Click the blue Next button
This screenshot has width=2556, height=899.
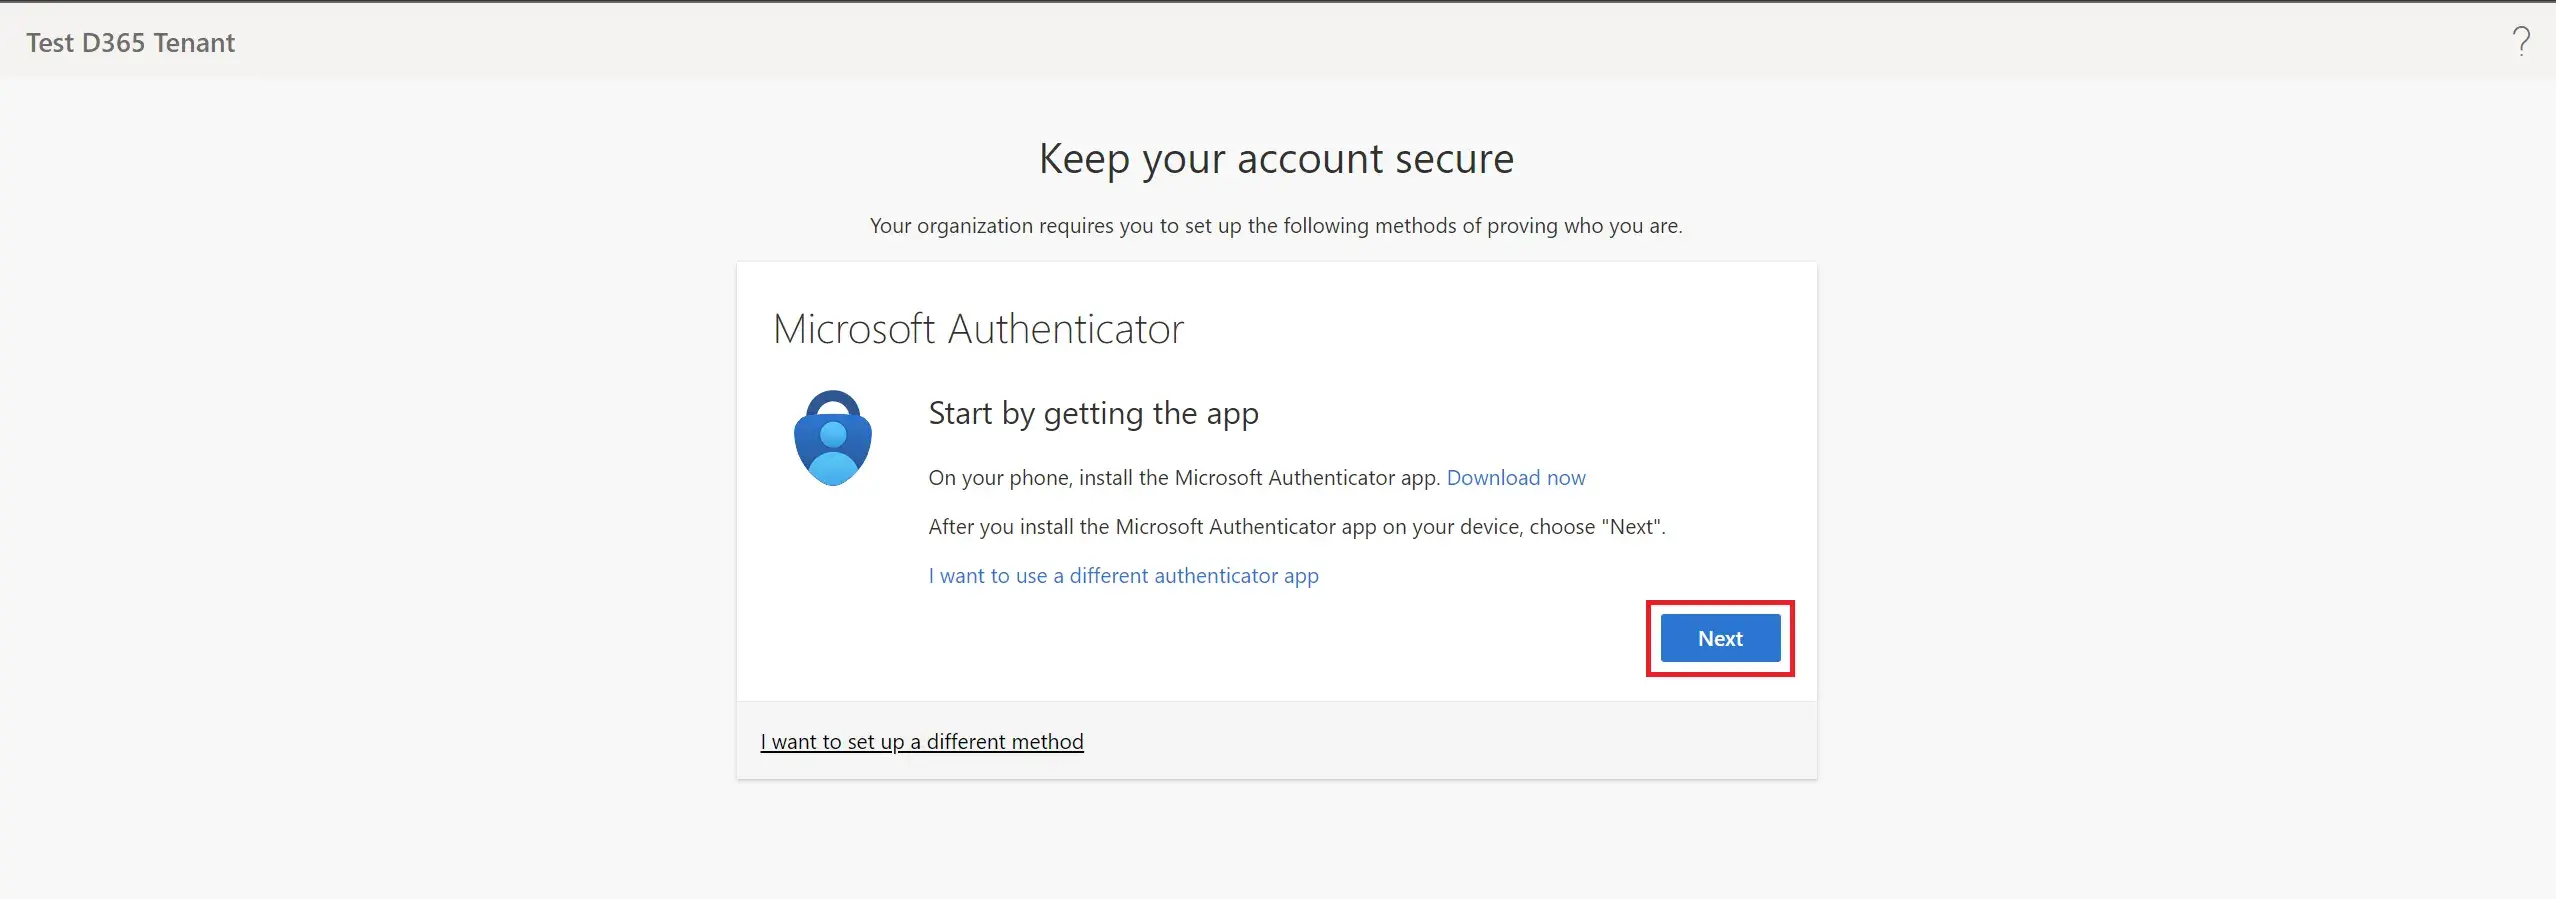tap(1720, 638)
